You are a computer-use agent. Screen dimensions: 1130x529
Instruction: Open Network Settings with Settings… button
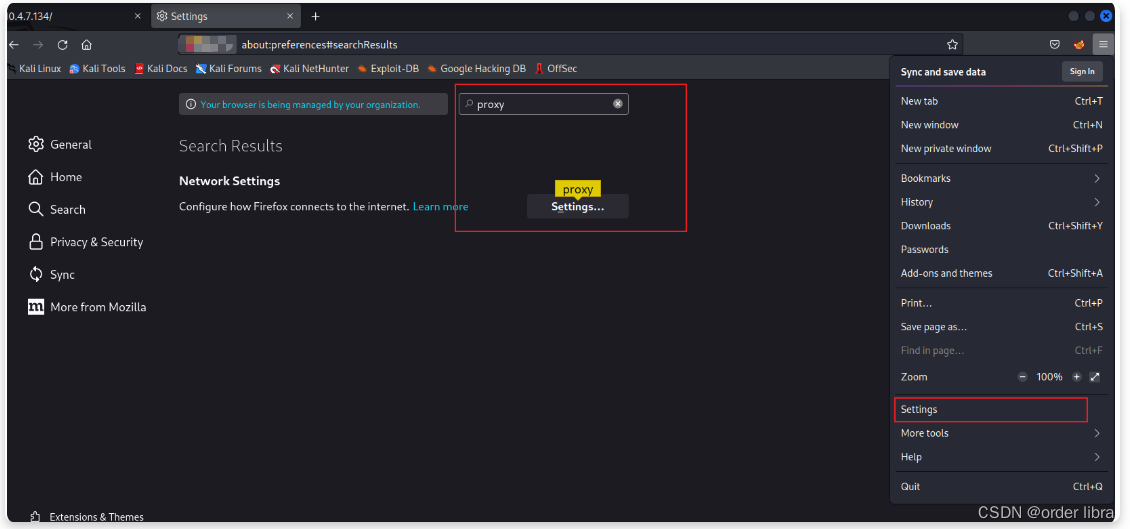[x=577, y=207]
